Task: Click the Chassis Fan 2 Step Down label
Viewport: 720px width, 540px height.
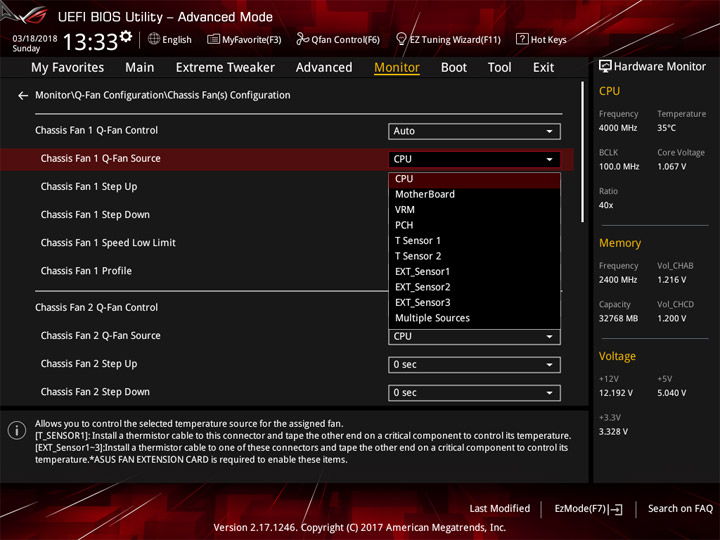Action: (95, 392)
